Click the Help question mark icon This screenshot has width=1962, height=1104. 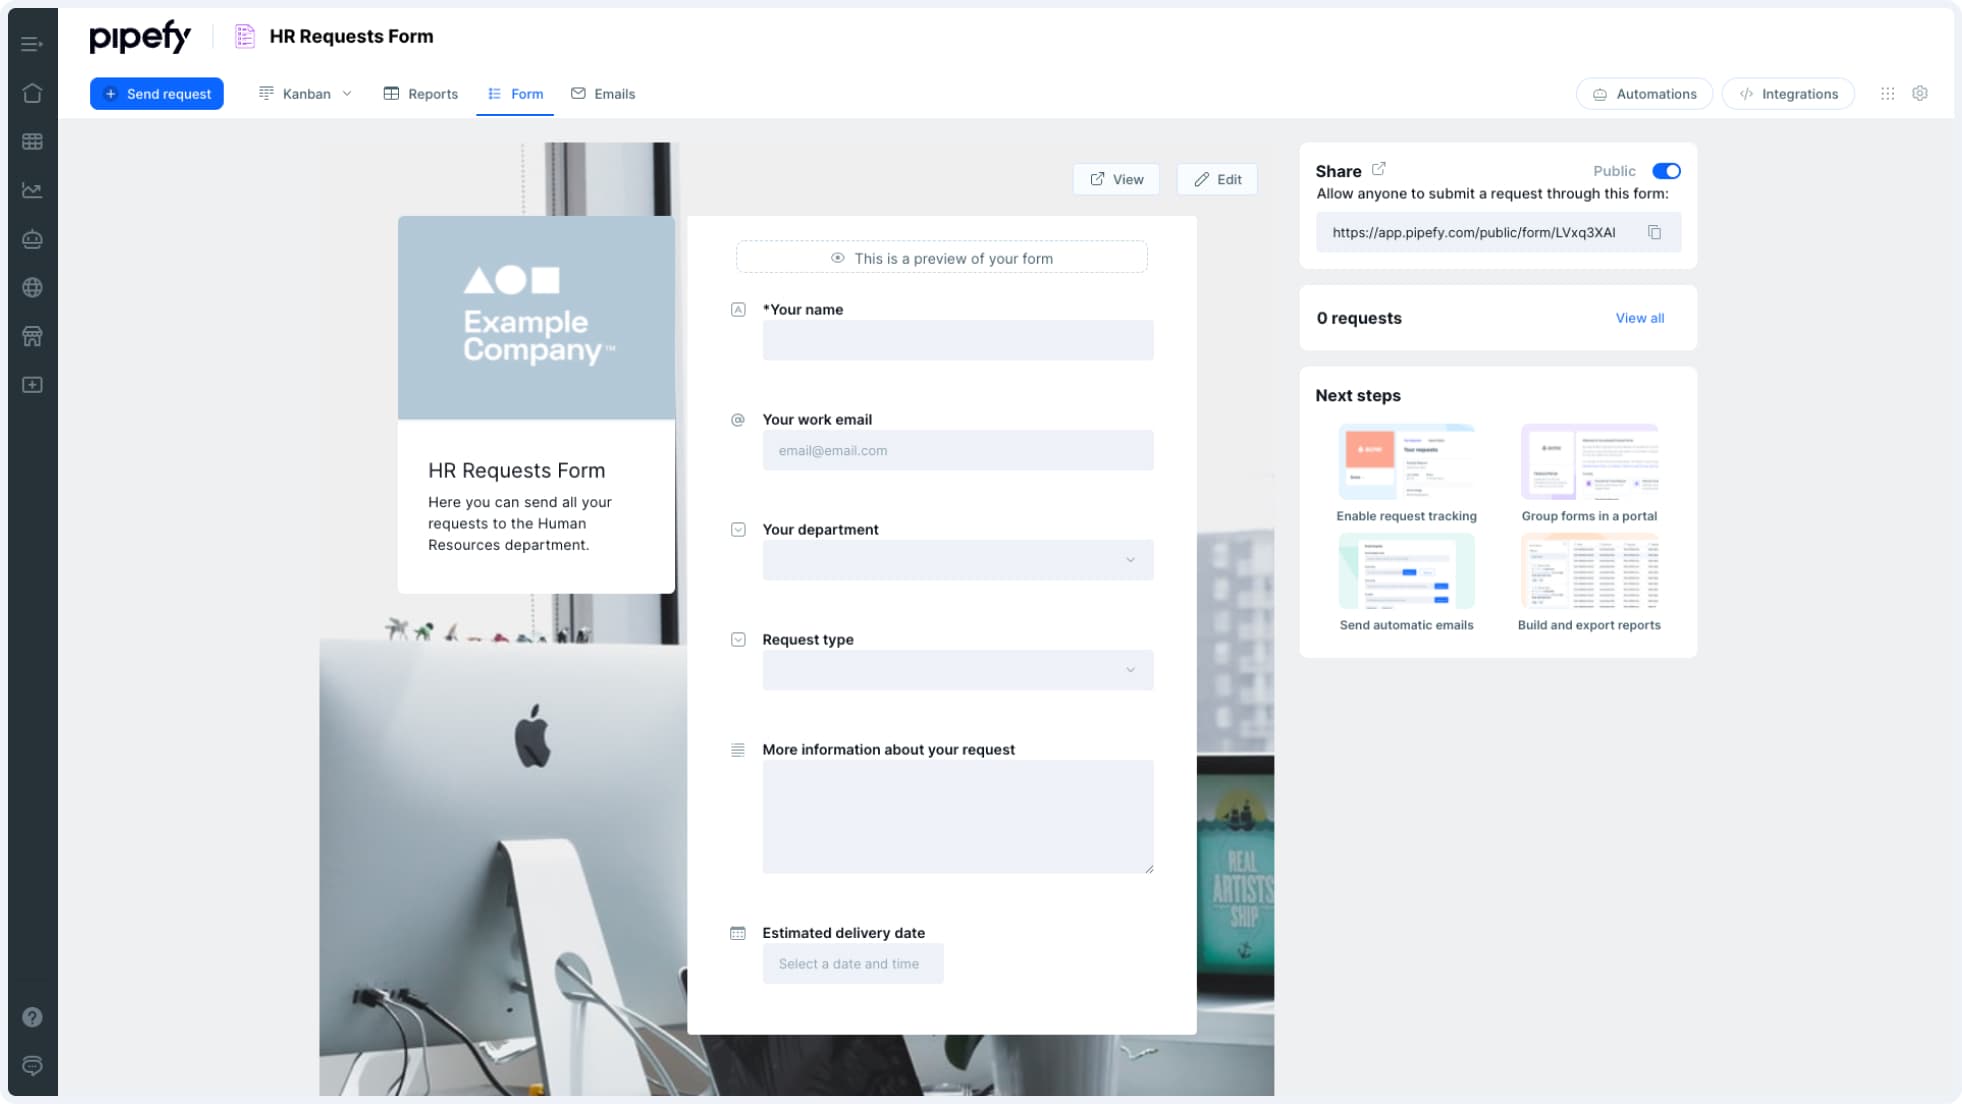(33, 1017)
